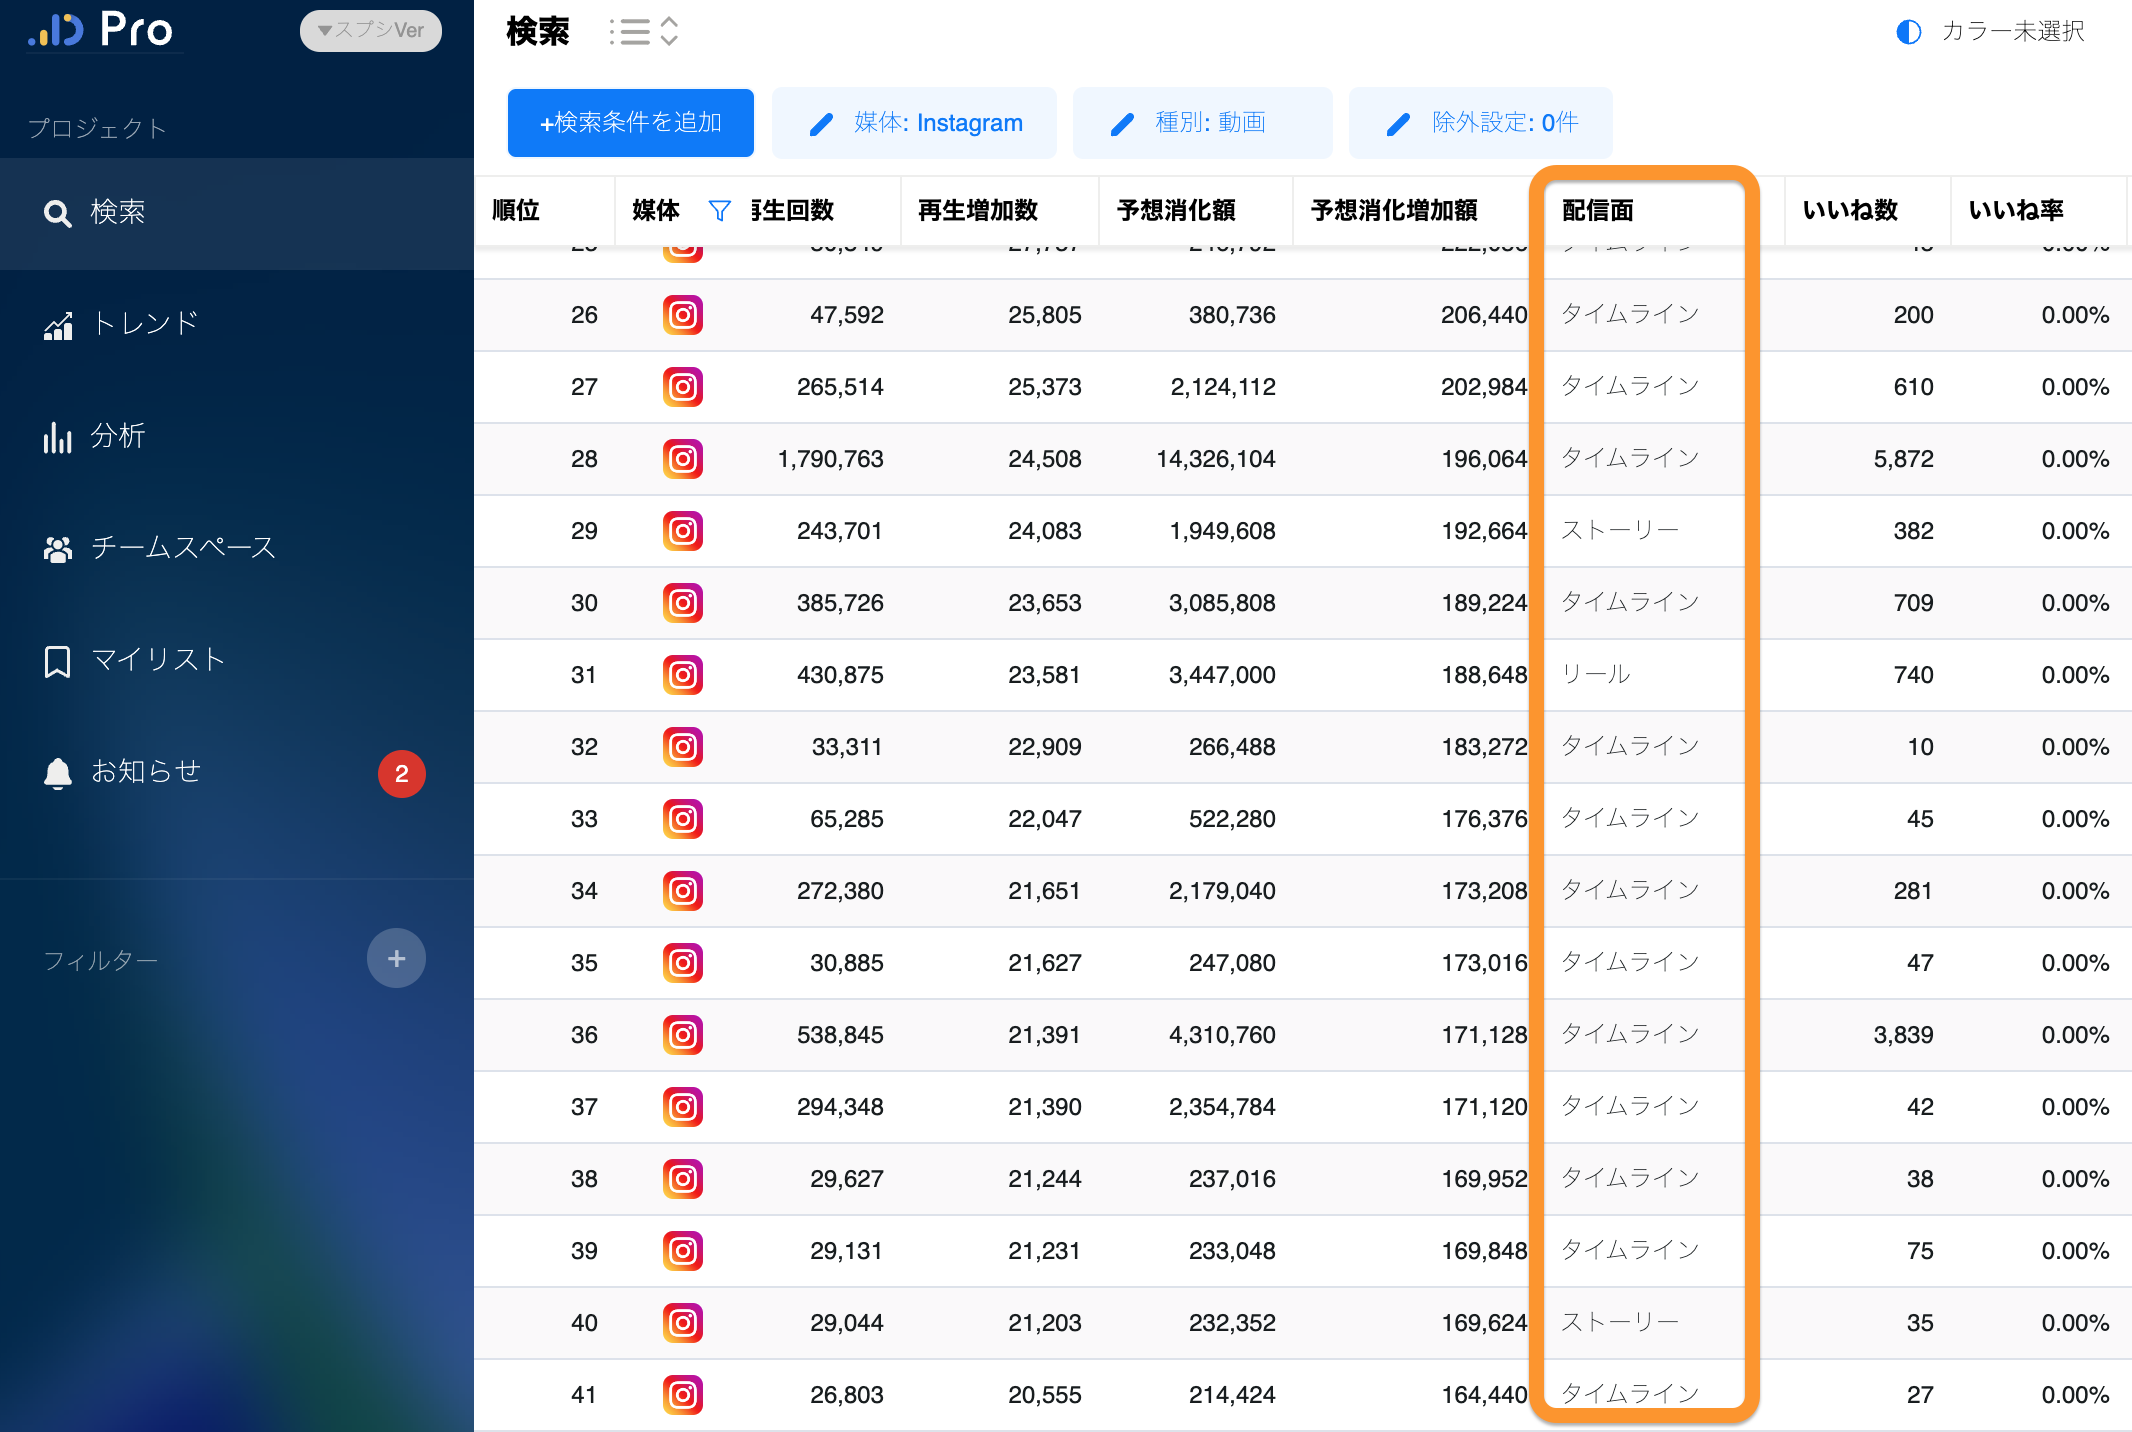Viewport: 2132px width, 1432px height.
Task: Click the search magnifier icon in sidebar
Action: pyautogui.click(x=57, y=213)
